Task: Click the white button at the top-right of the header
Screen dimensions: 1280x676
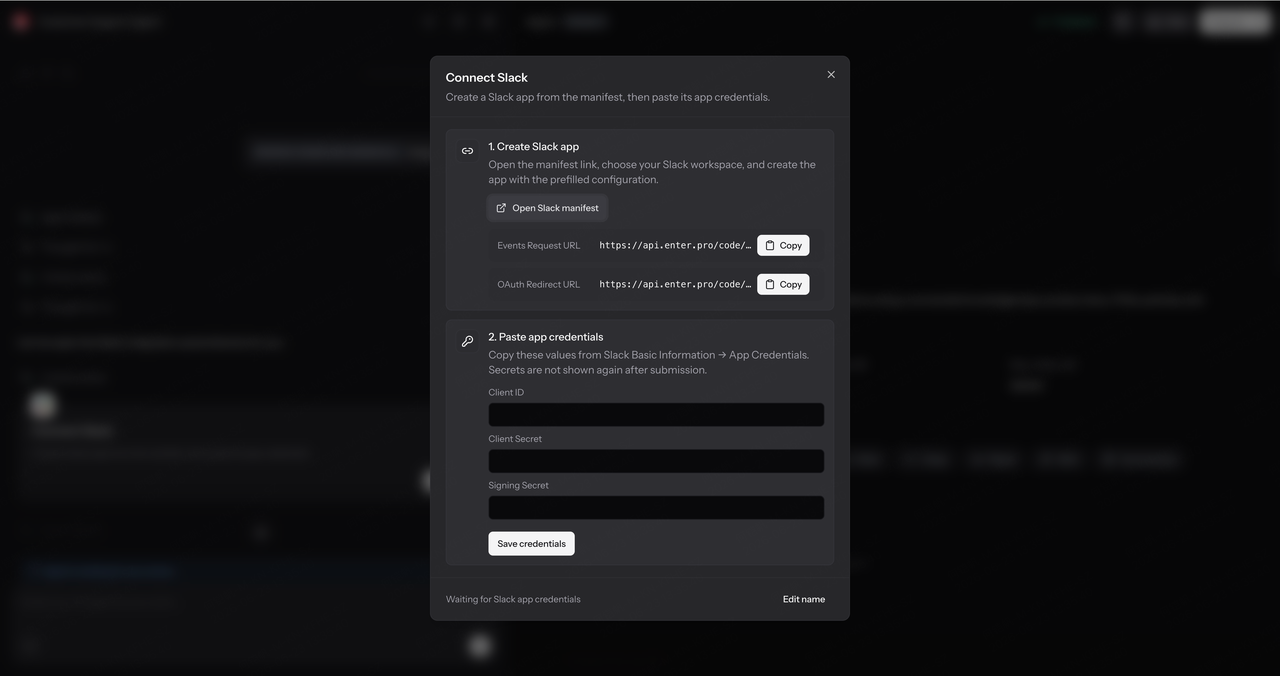Action: pos(1235,21)
